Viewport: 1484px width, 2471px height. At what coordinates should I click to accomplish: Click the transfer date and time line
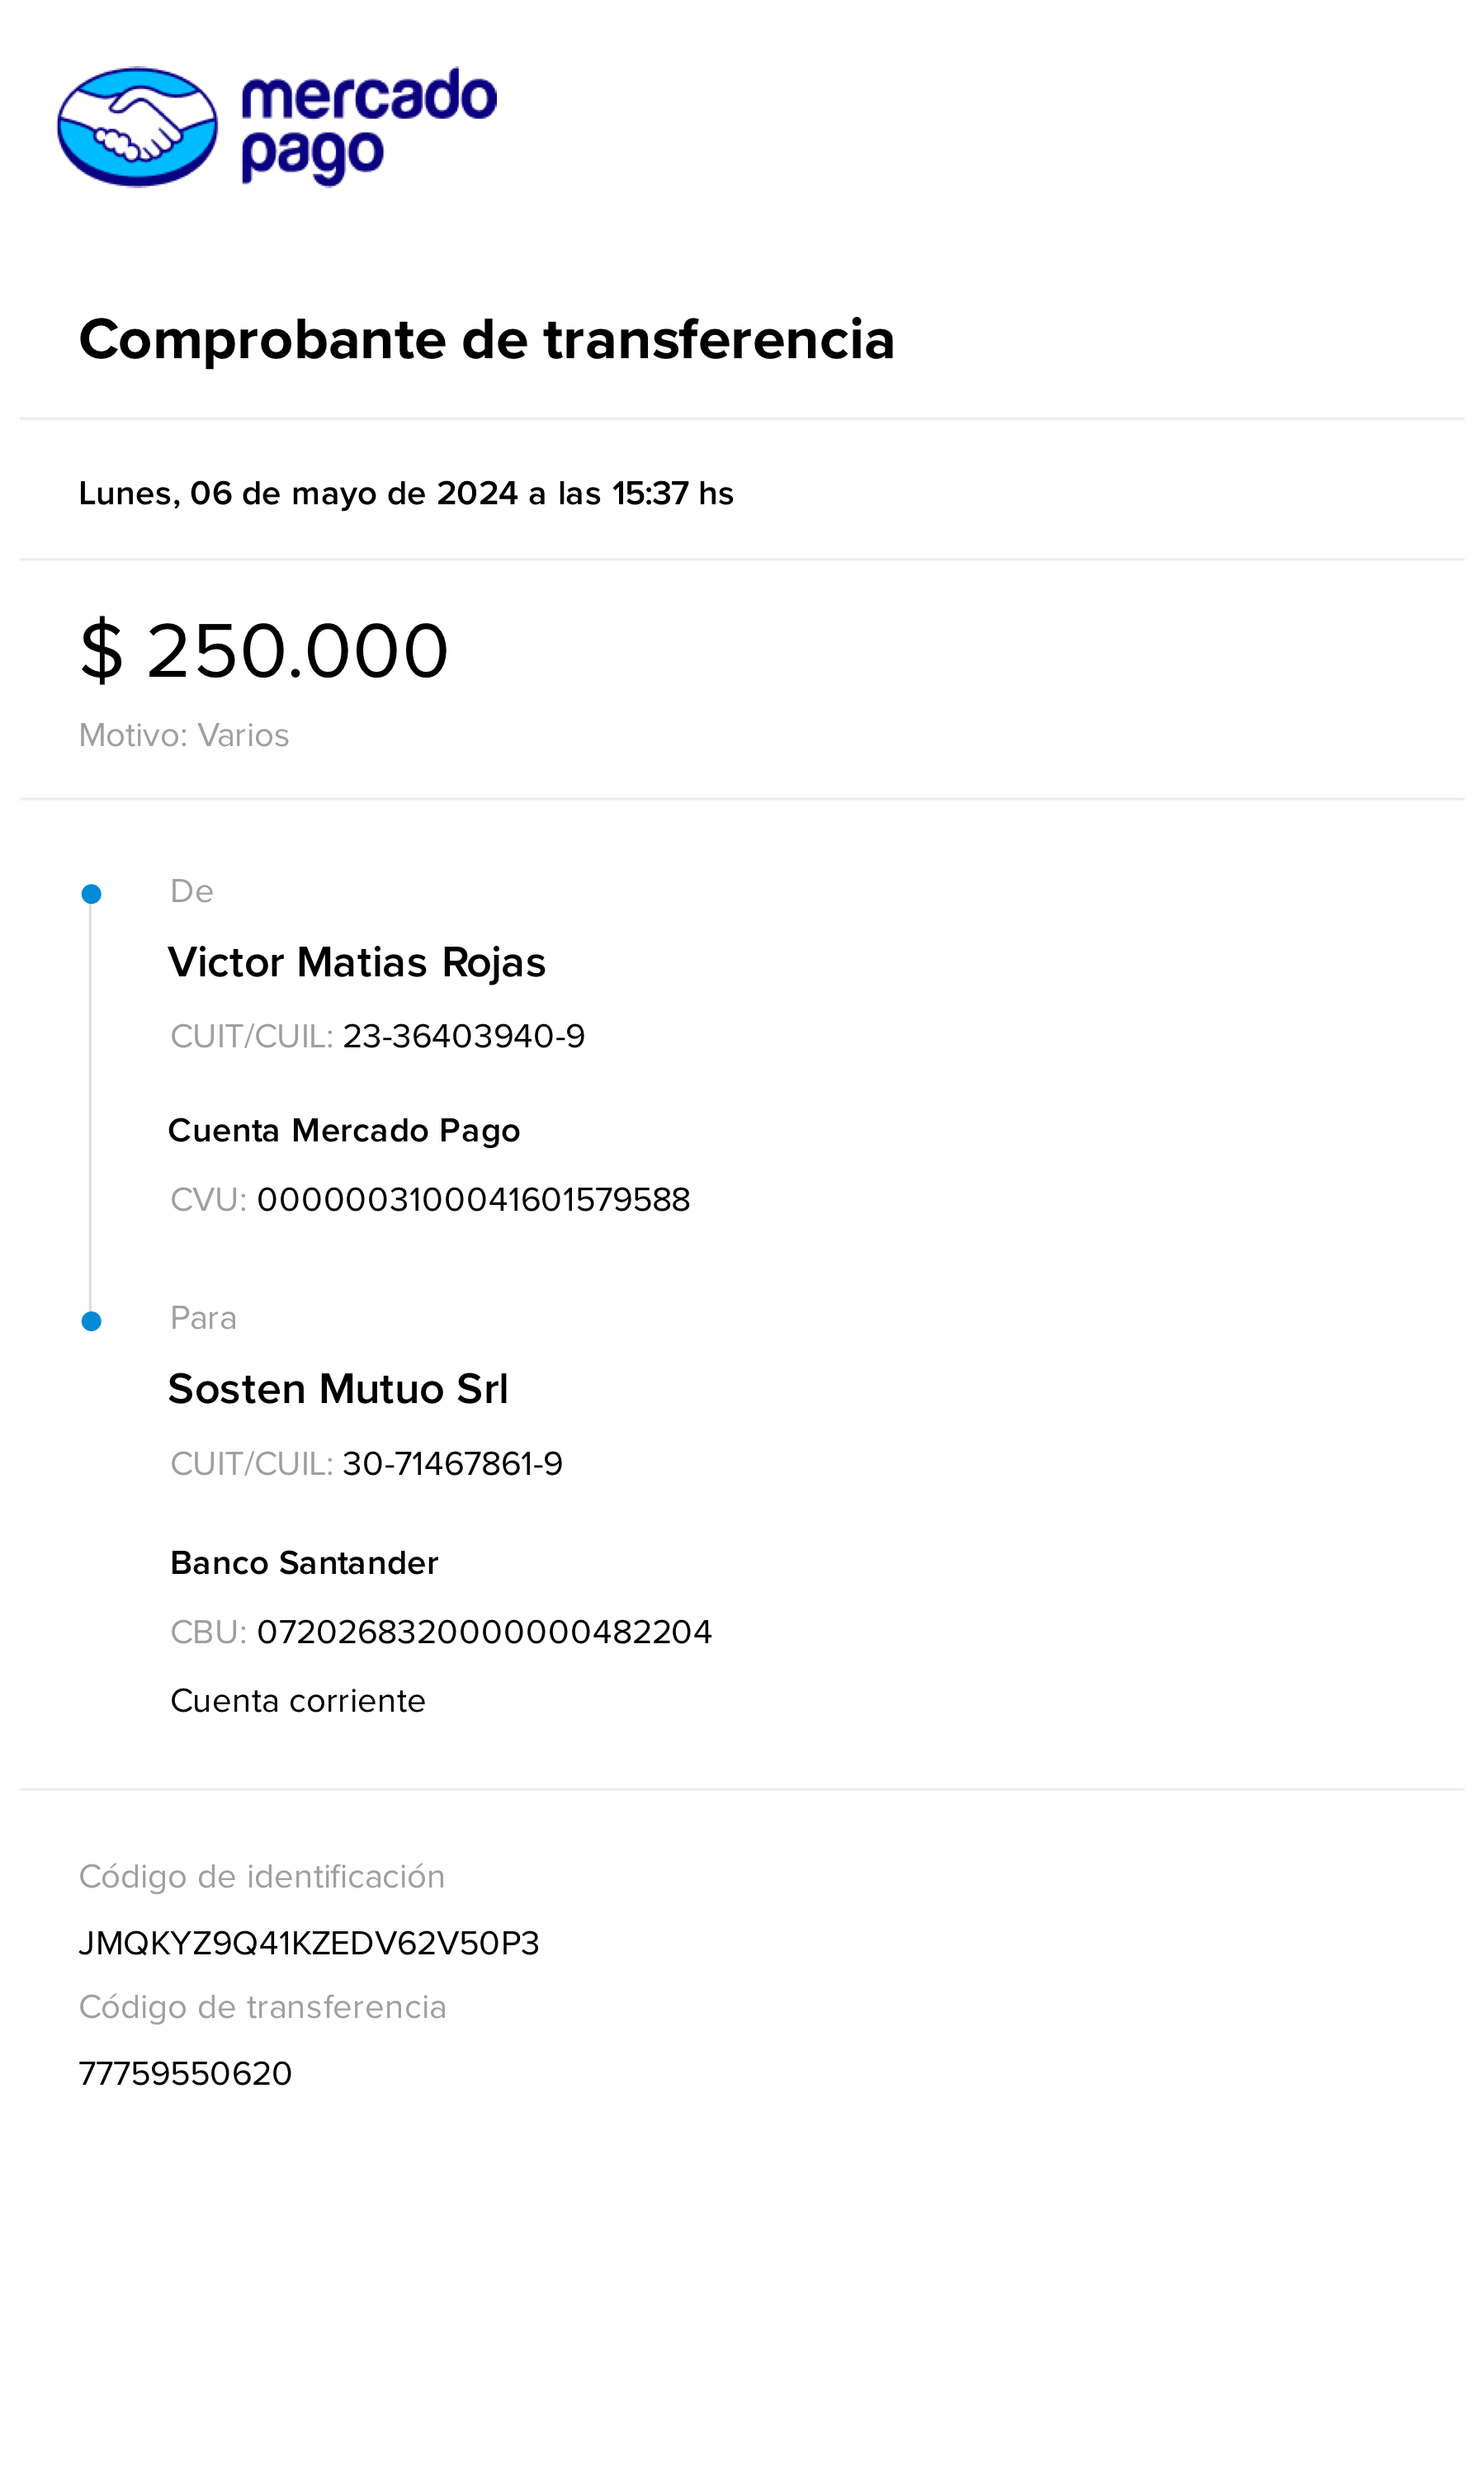coord(406,493)
